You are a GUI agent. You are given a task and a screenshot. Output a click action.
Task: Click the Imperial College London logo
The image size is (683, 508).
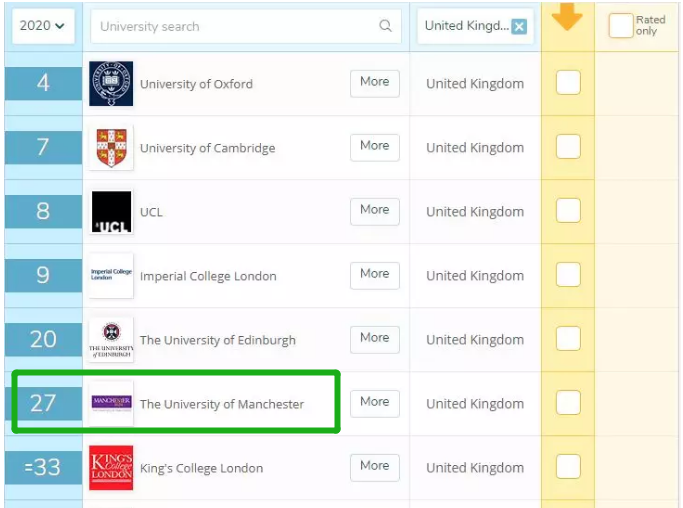tap(110, 276)
